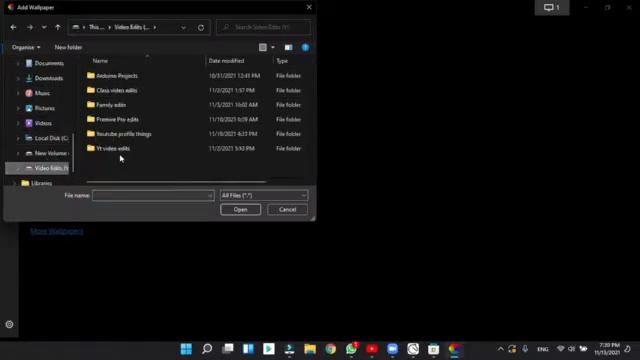Click the change view icon
Viewport: 640px width, 360px height.
(x=263, y=47)
